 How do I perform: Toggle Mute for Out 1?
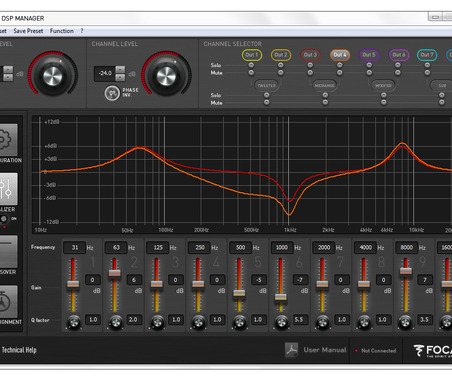pyautogui.click(x=251, y=72)
